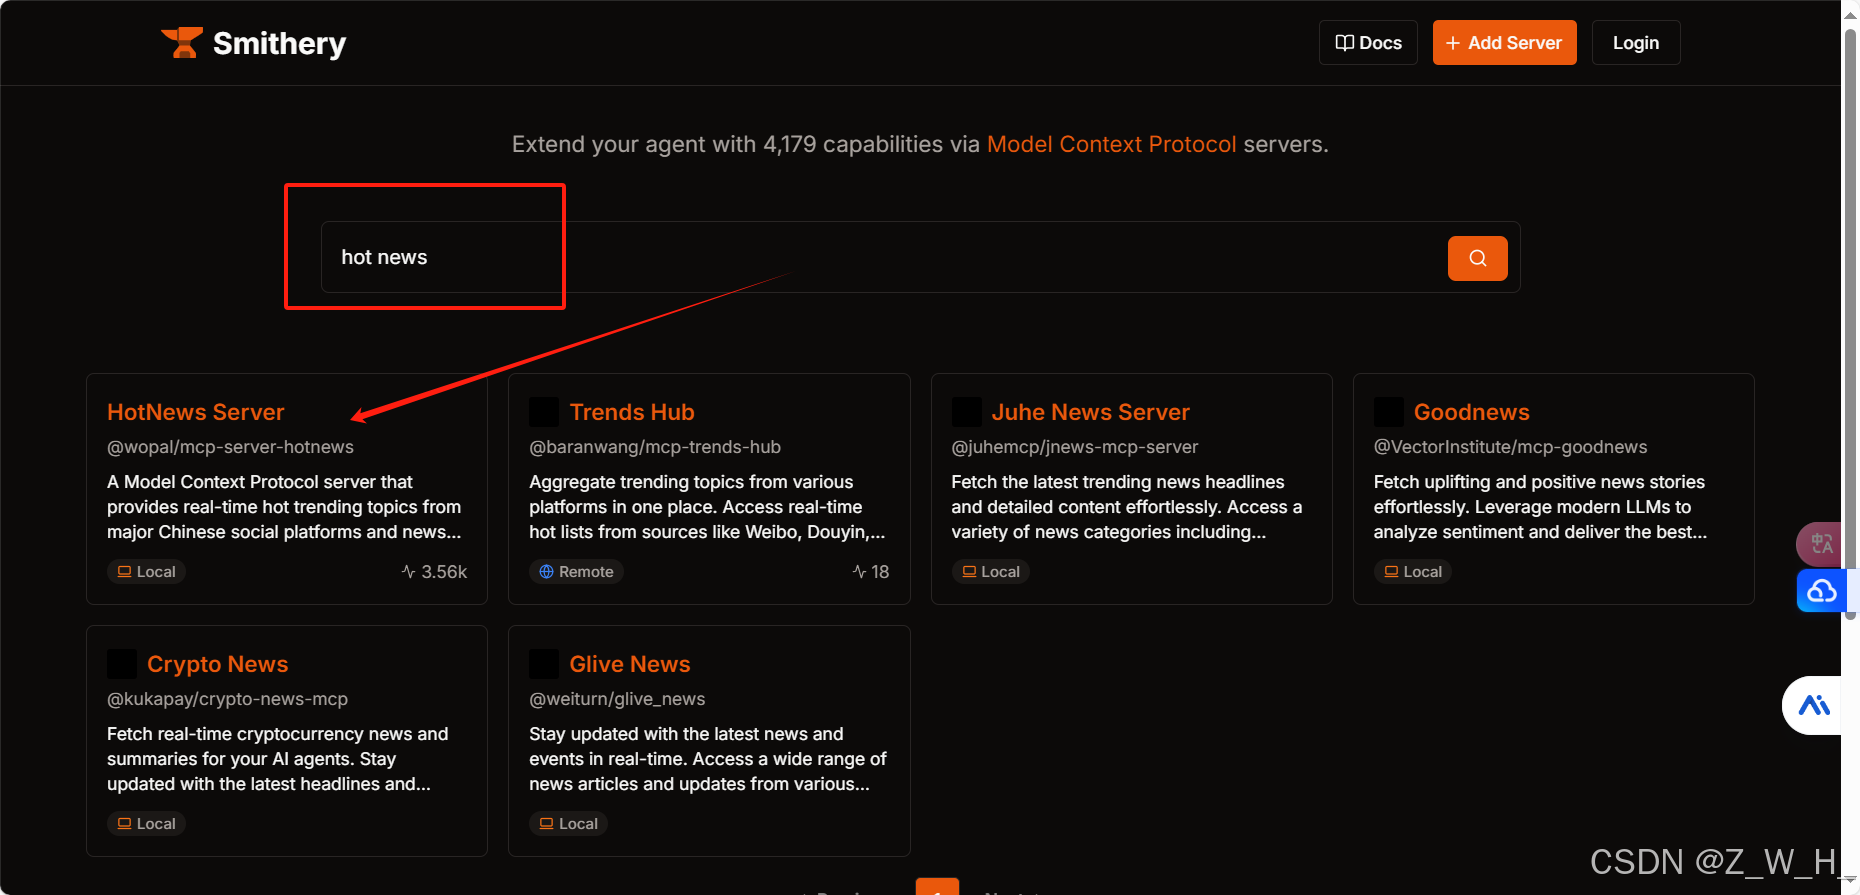Click the blue cloud extension icon
This screenshot has height=895, width=1860.
(x=1821, y=591)
